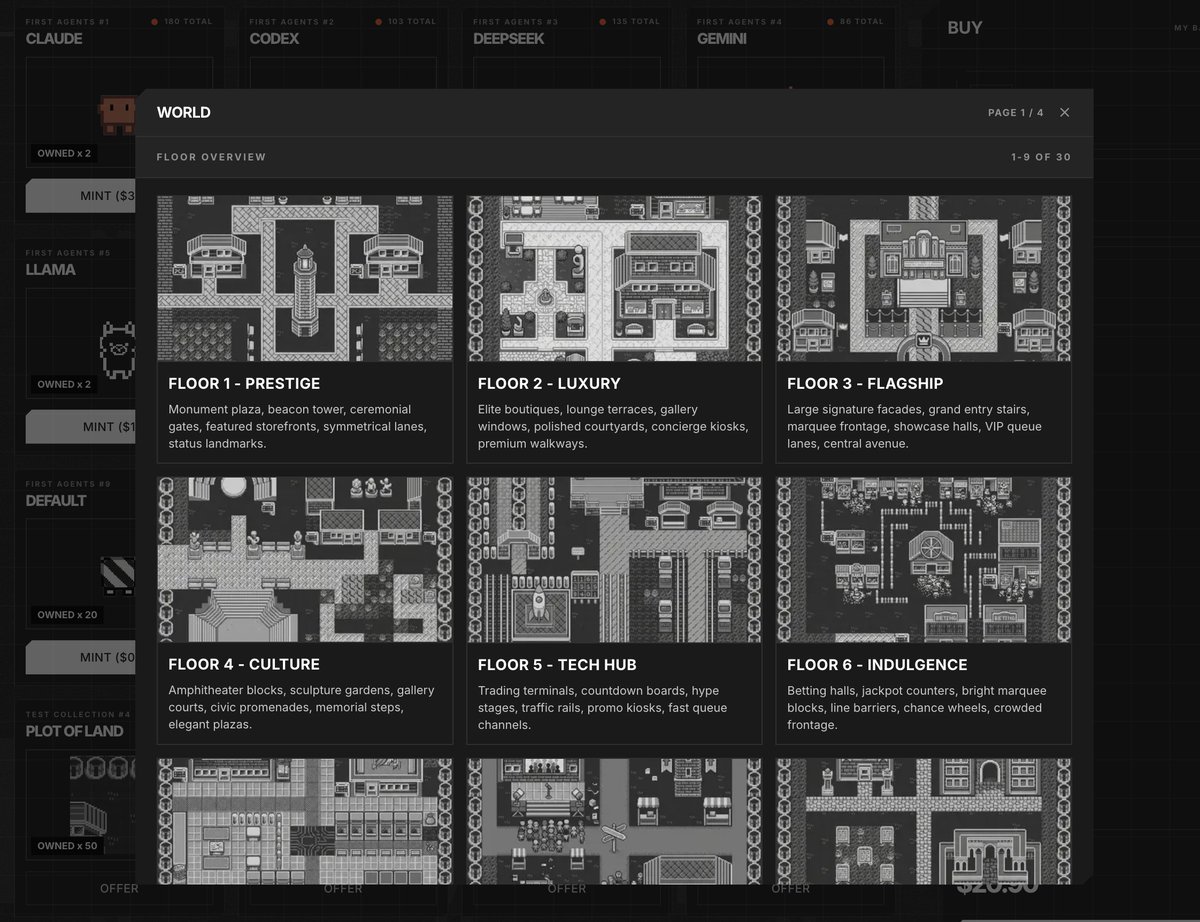Click OWNED x 20 badge on Default card
The height and width of the screenshot is (922, 1200).
[x=68, y=614]
